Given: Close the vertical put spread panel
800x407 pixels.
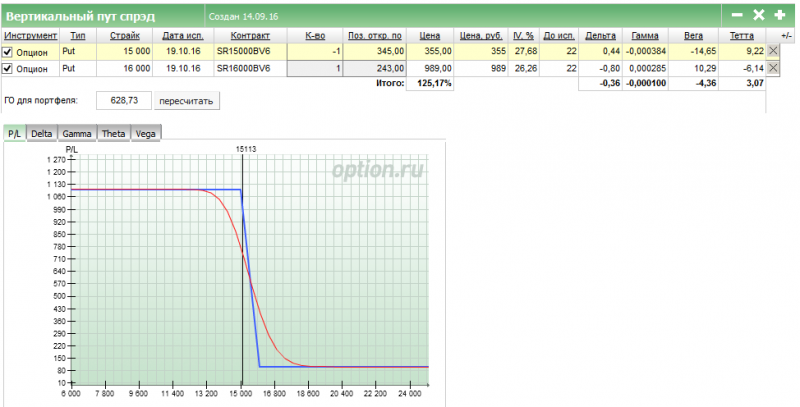Looking at the screenshot, I should pyautogui.click(x=759, y=15).
